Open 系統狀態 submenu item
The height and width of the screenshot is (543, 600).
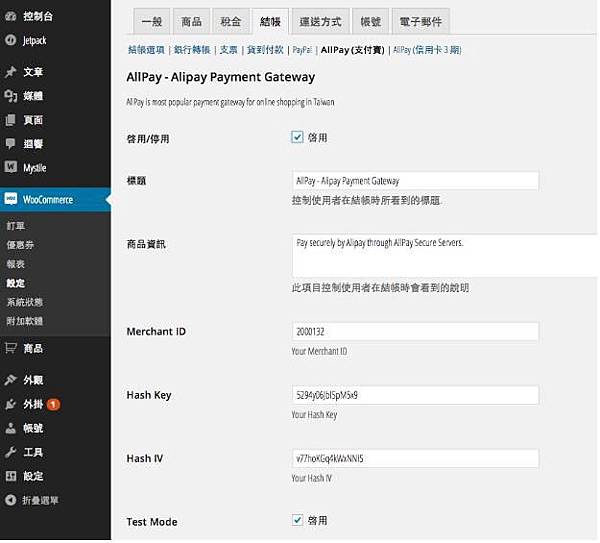tap(24, 302)
